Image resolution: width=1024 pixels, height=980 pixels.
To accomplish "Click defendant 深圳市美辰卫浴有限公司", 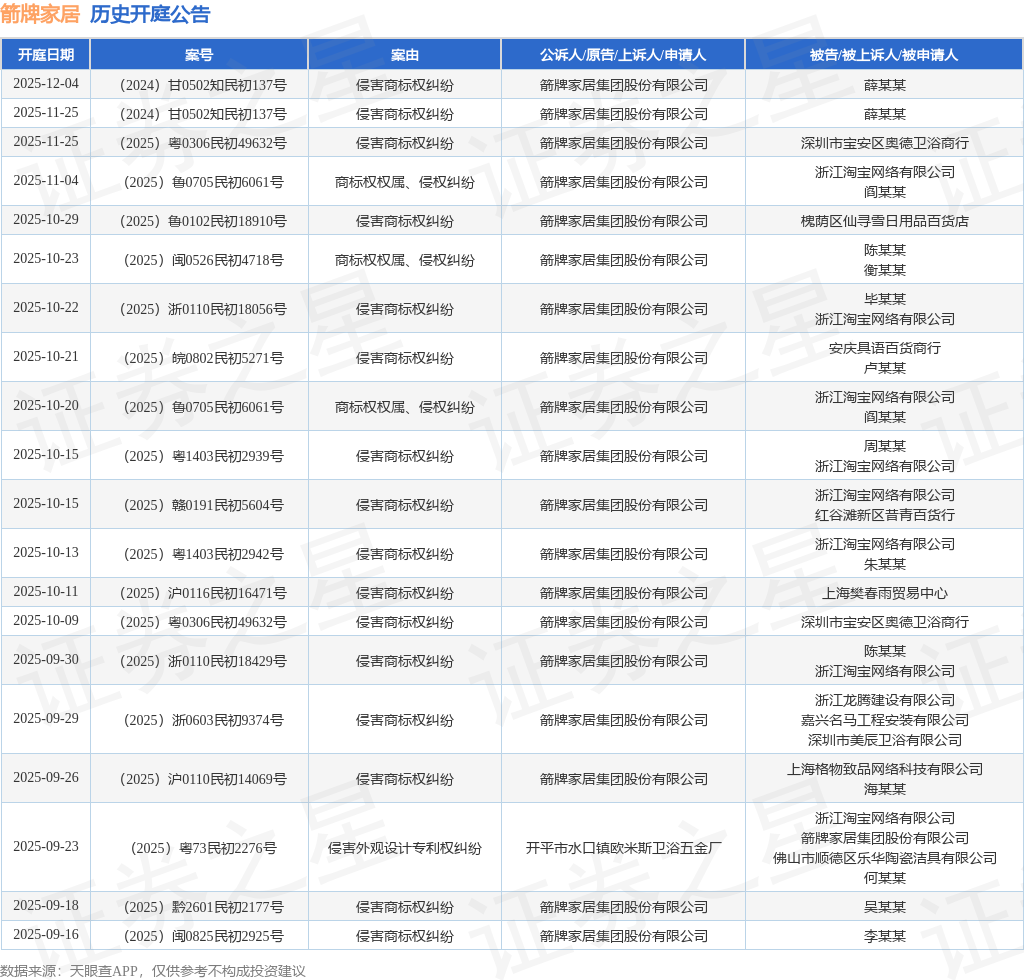I will coord(885,740).
